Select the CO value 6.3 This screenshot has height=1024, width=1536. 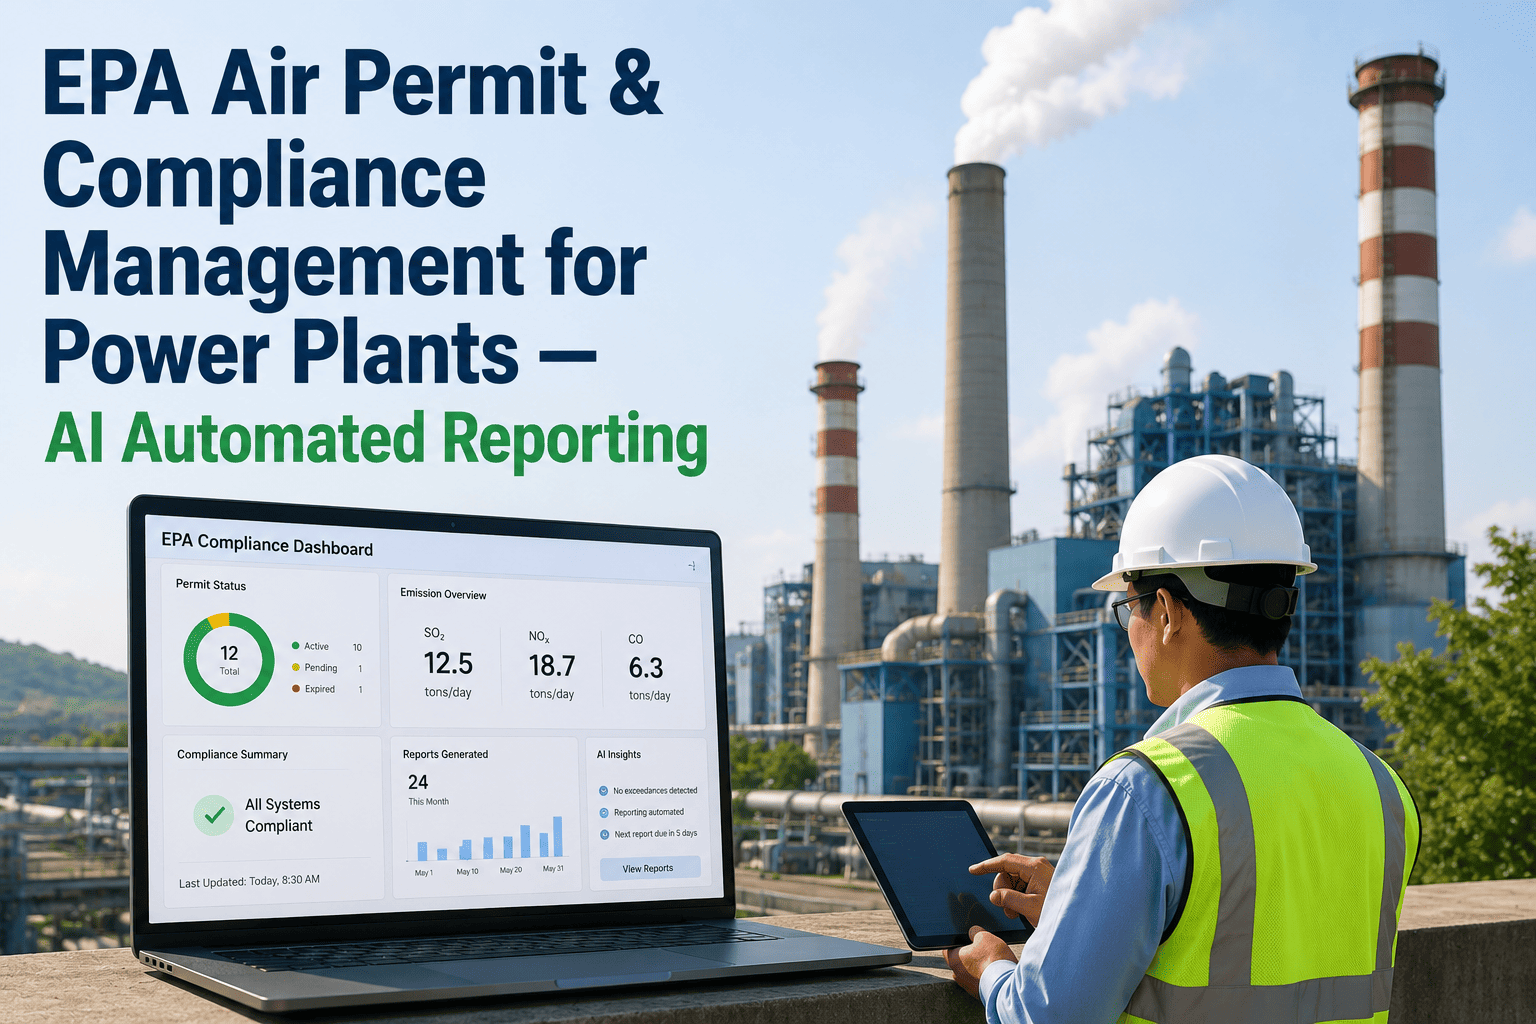click(x=646, y=668)
